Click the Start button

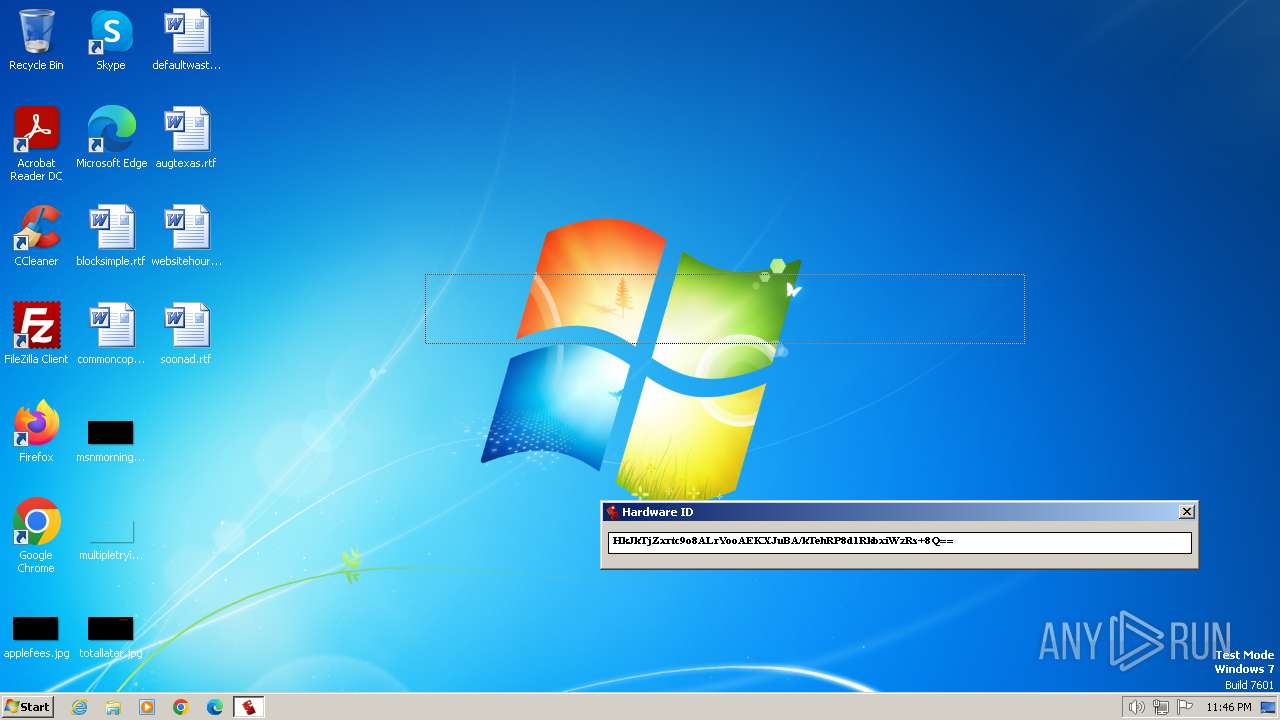point(27,707)
